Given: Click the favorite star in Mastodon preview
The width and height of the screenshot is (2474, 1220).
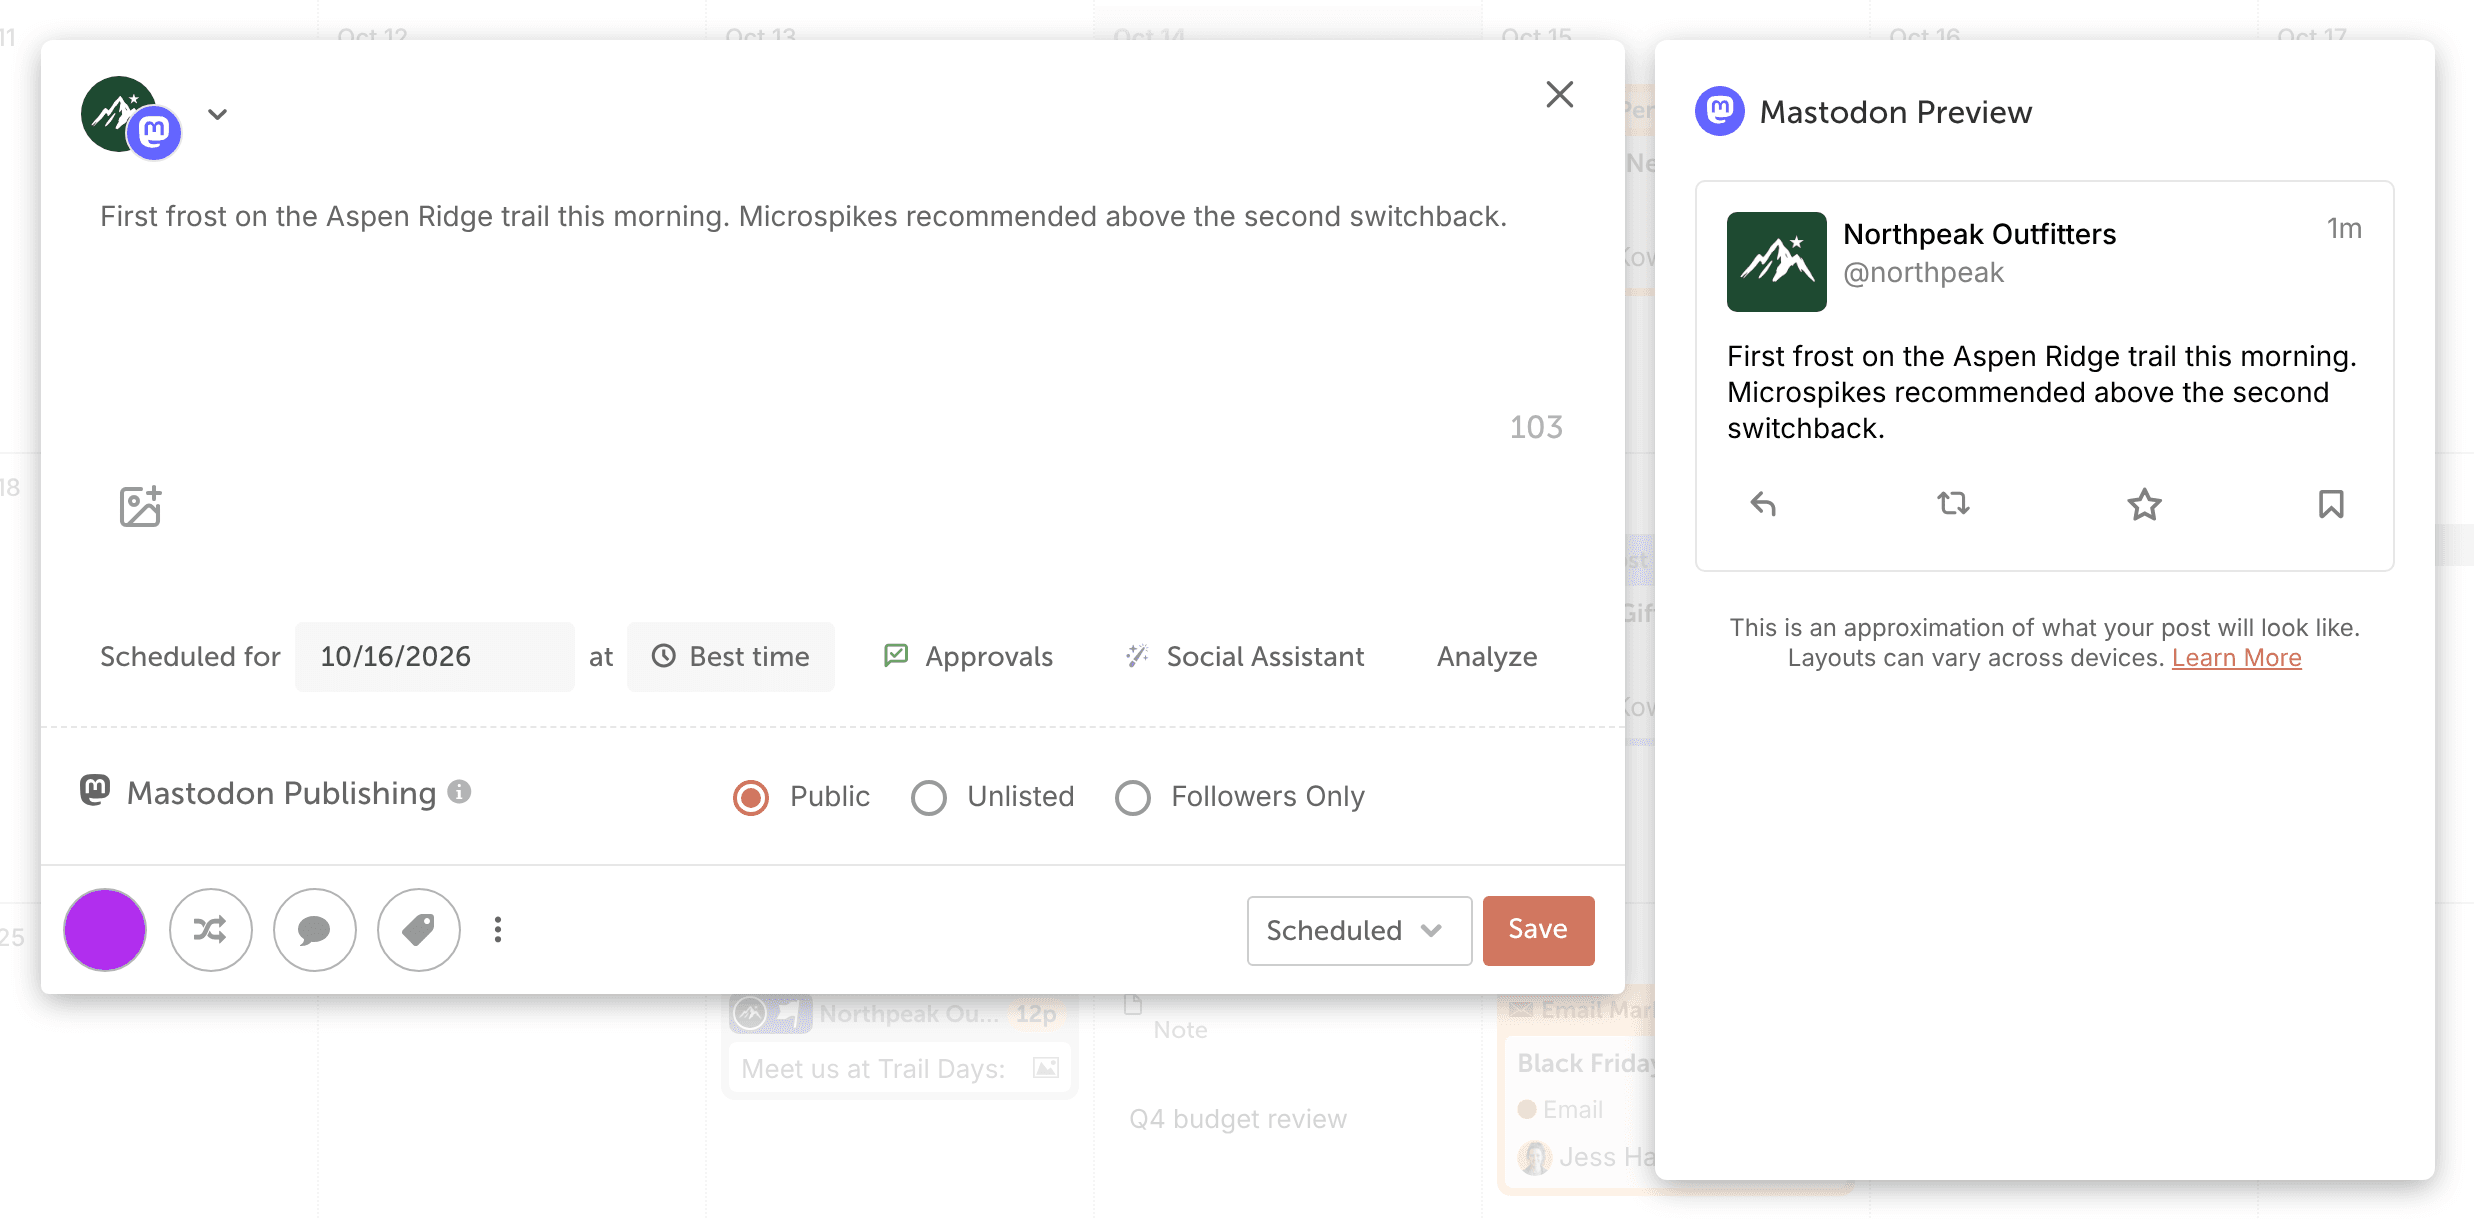Looking at the screenshot, I should coord(2144,503).
